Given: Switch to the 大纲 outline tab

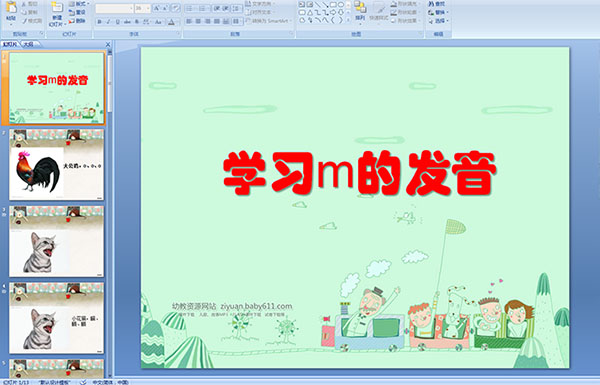Looking at the screenshot, I should pos(28,44).
